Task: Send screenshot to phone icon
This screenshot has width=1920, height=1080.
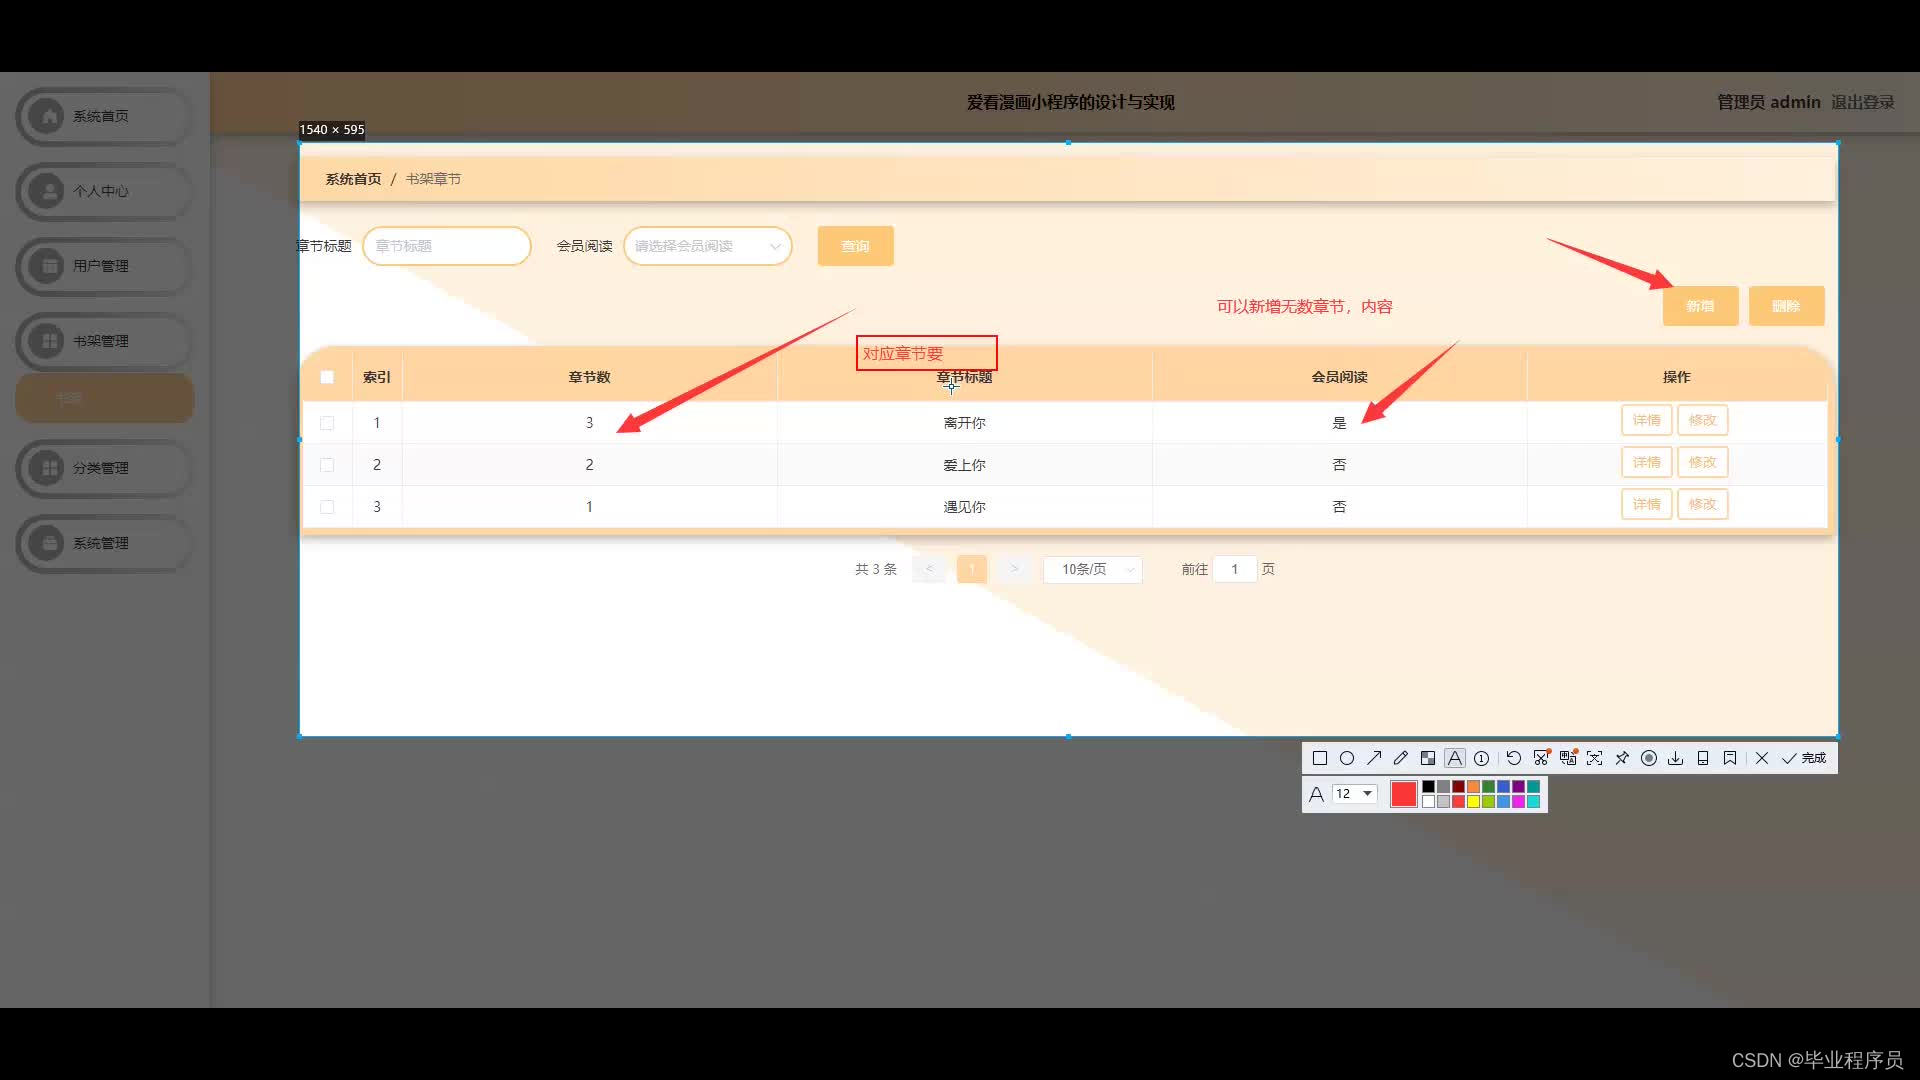Action: tap(1703, 758)
